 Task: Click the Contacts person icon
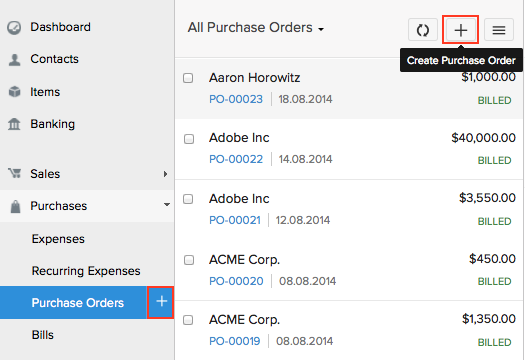(x=14, y=60)
